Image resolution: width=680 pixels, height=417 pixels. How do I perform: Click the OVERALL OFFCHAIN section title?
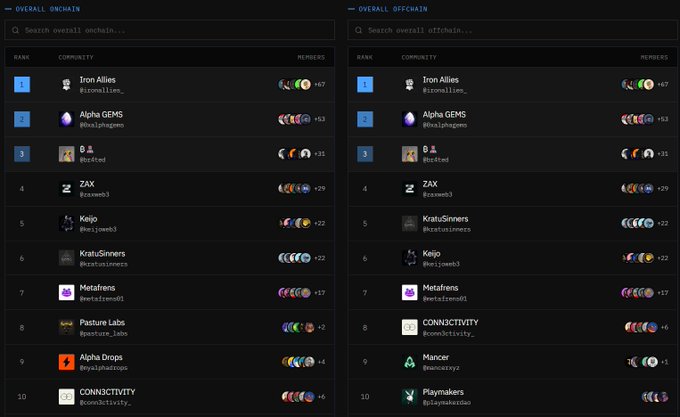coord(393,9)
